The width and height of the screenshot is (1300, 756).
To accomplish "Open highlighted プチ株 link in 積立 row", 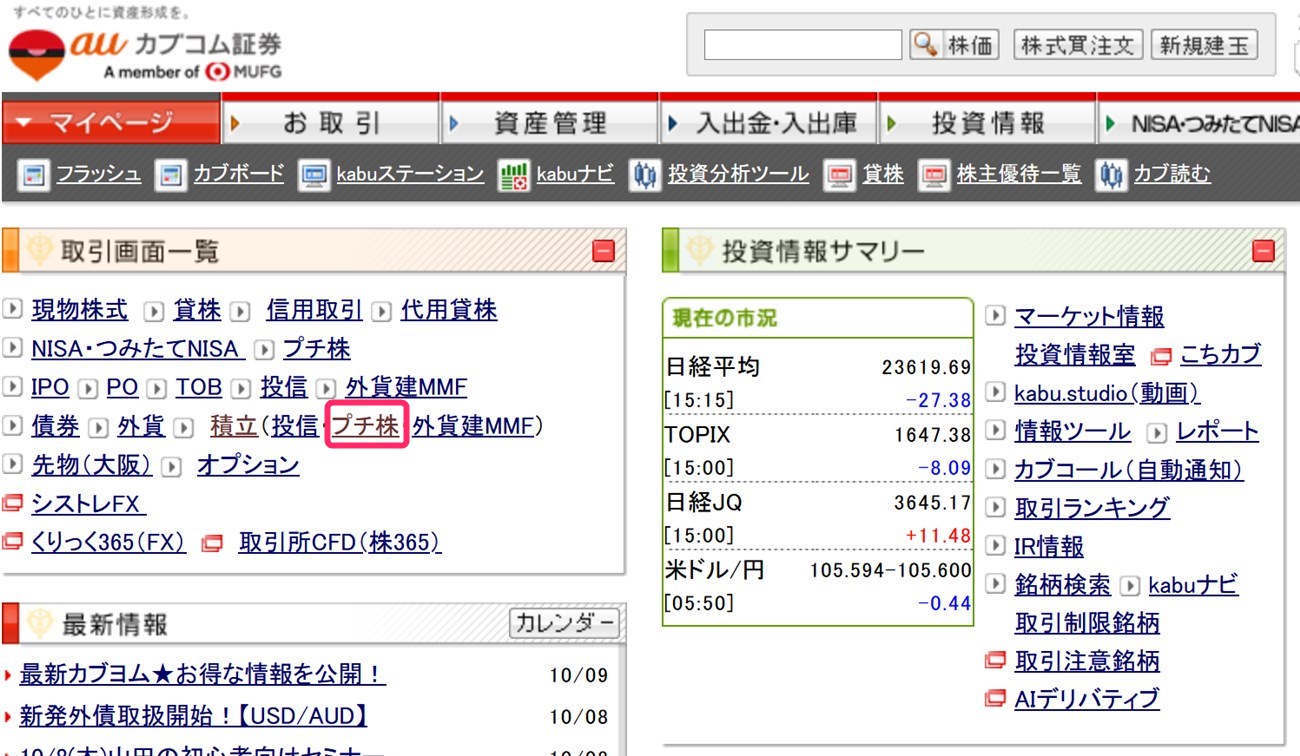I will point(365,427).
